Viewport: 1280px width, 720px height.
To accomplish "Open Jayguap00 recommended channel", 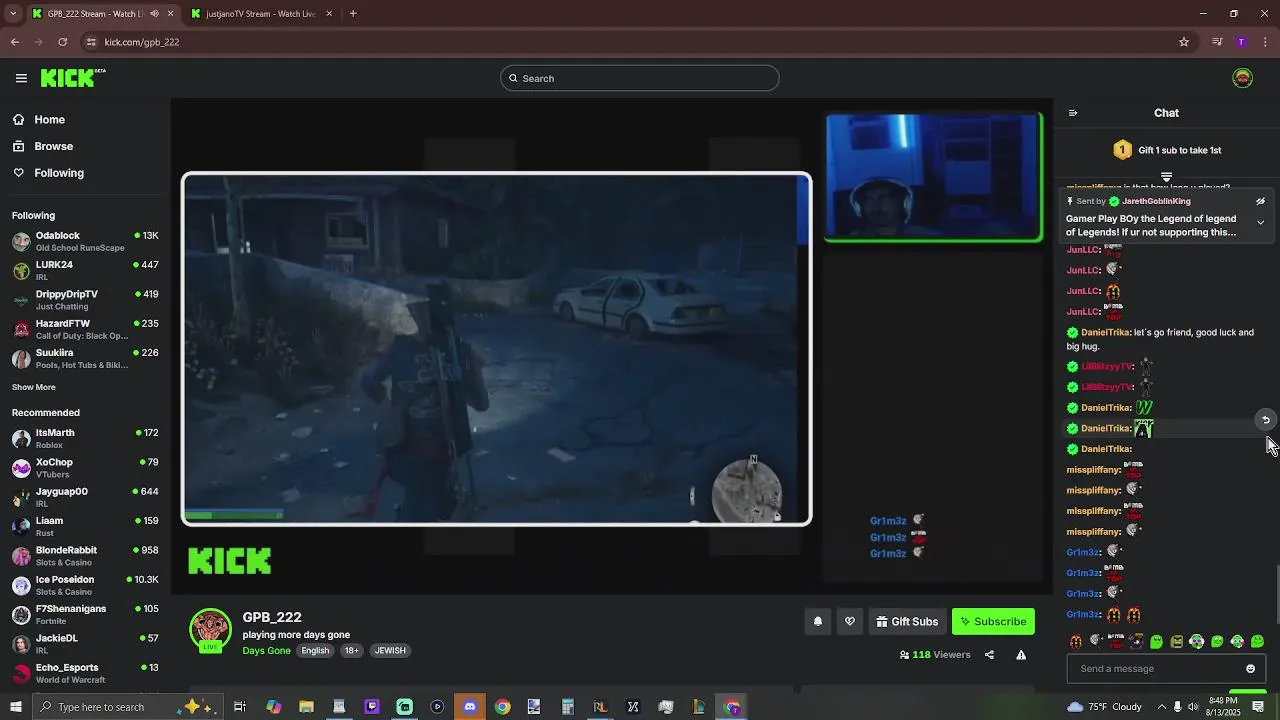I will (85, 497).
